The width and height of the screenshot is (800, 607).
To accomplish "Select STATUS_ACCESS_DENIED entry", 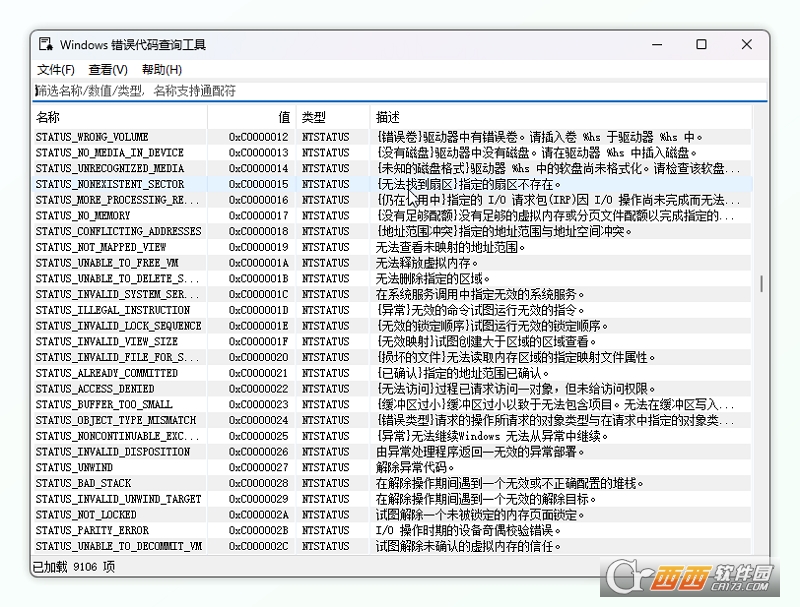I will pos(393,389).
